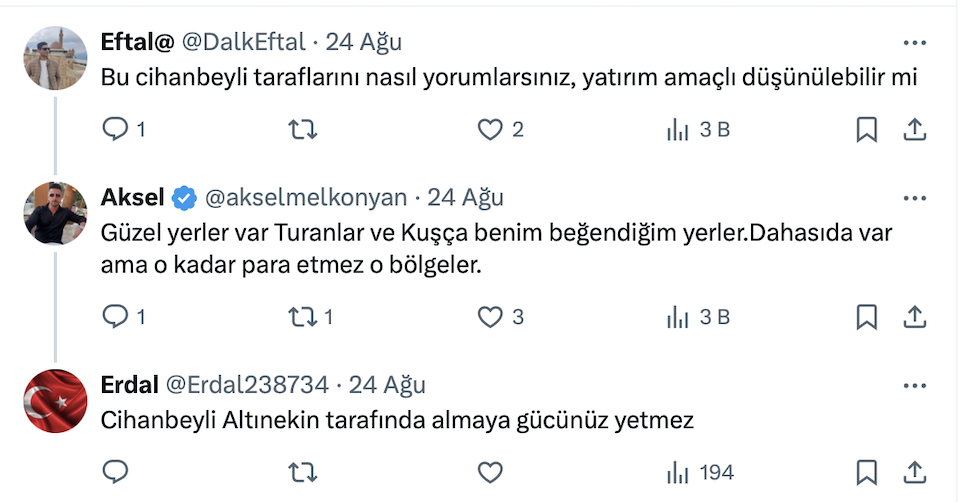970x502 pixels.
Task: Reply to Aksel's tweet
Action: [x=117, y=317]
